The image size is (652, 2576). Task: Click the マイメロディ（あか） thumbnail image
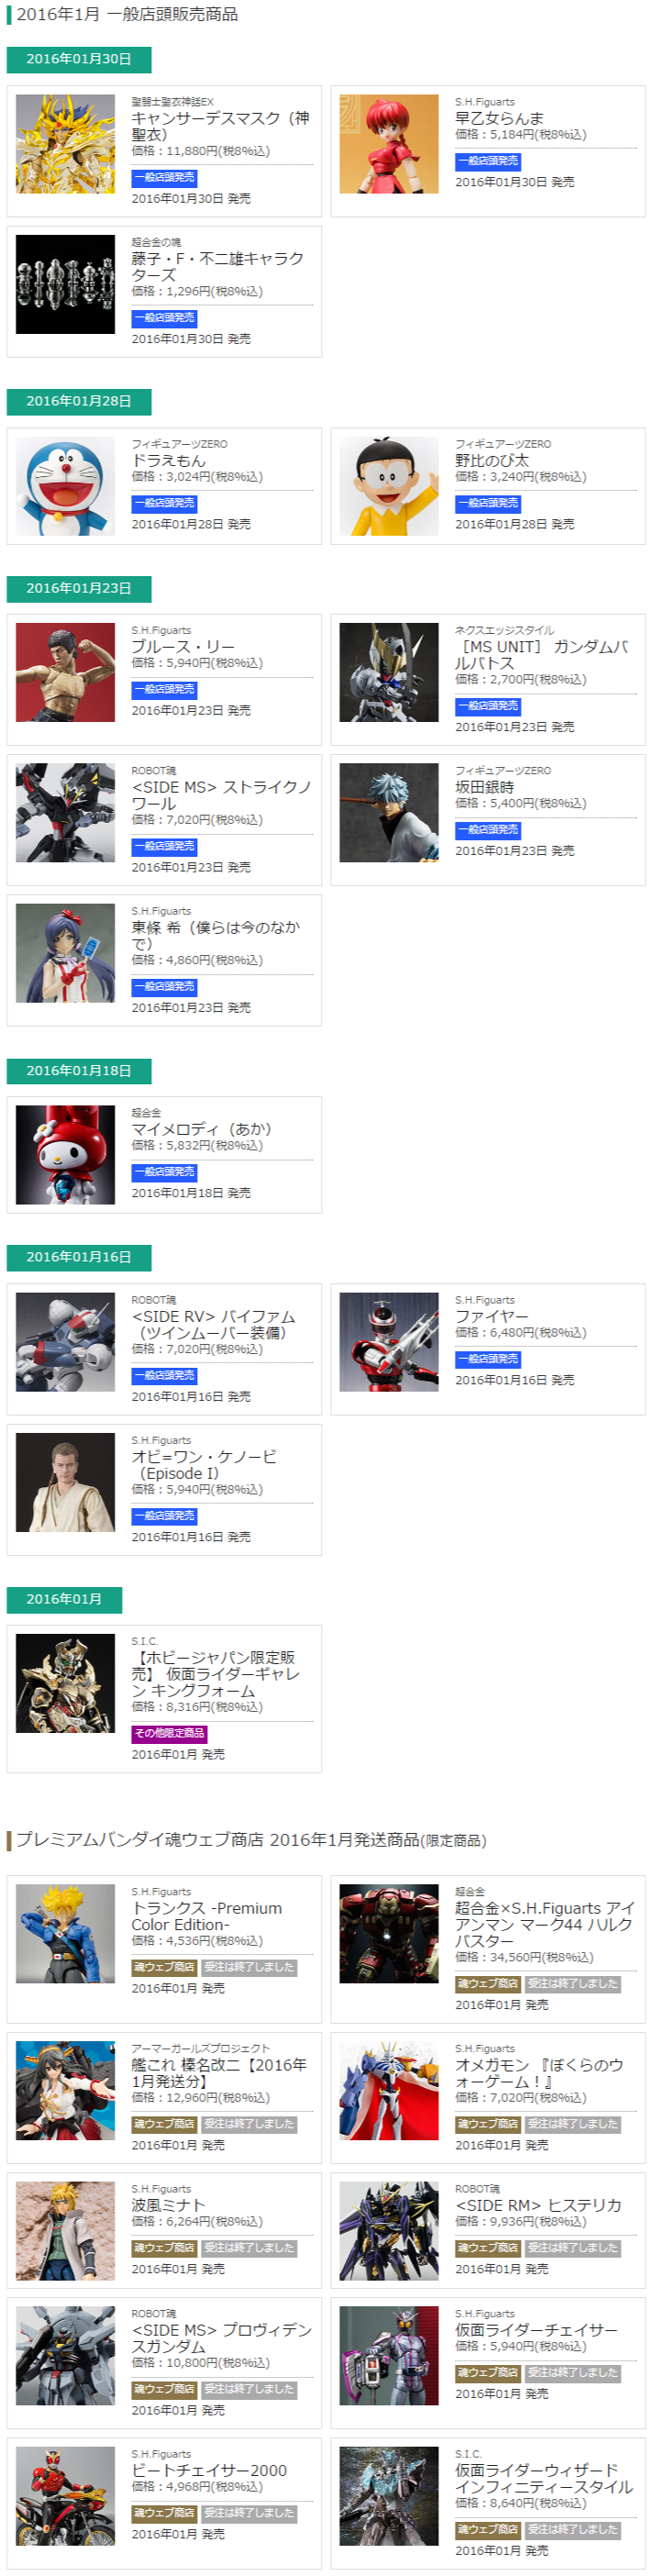coord(65,1155)
